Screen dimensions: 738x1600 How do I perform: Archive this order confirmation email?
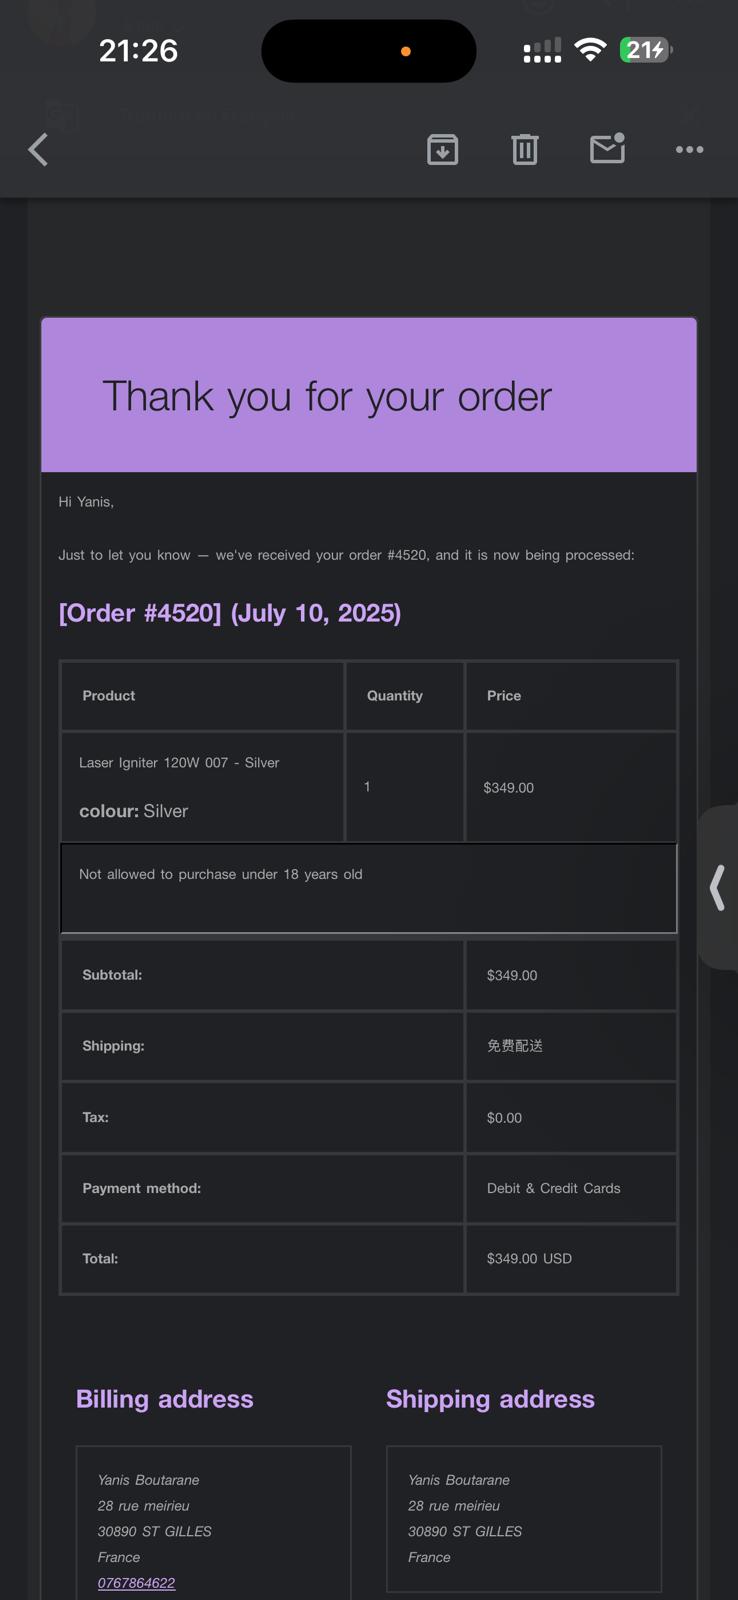click(x=442, y=150)
